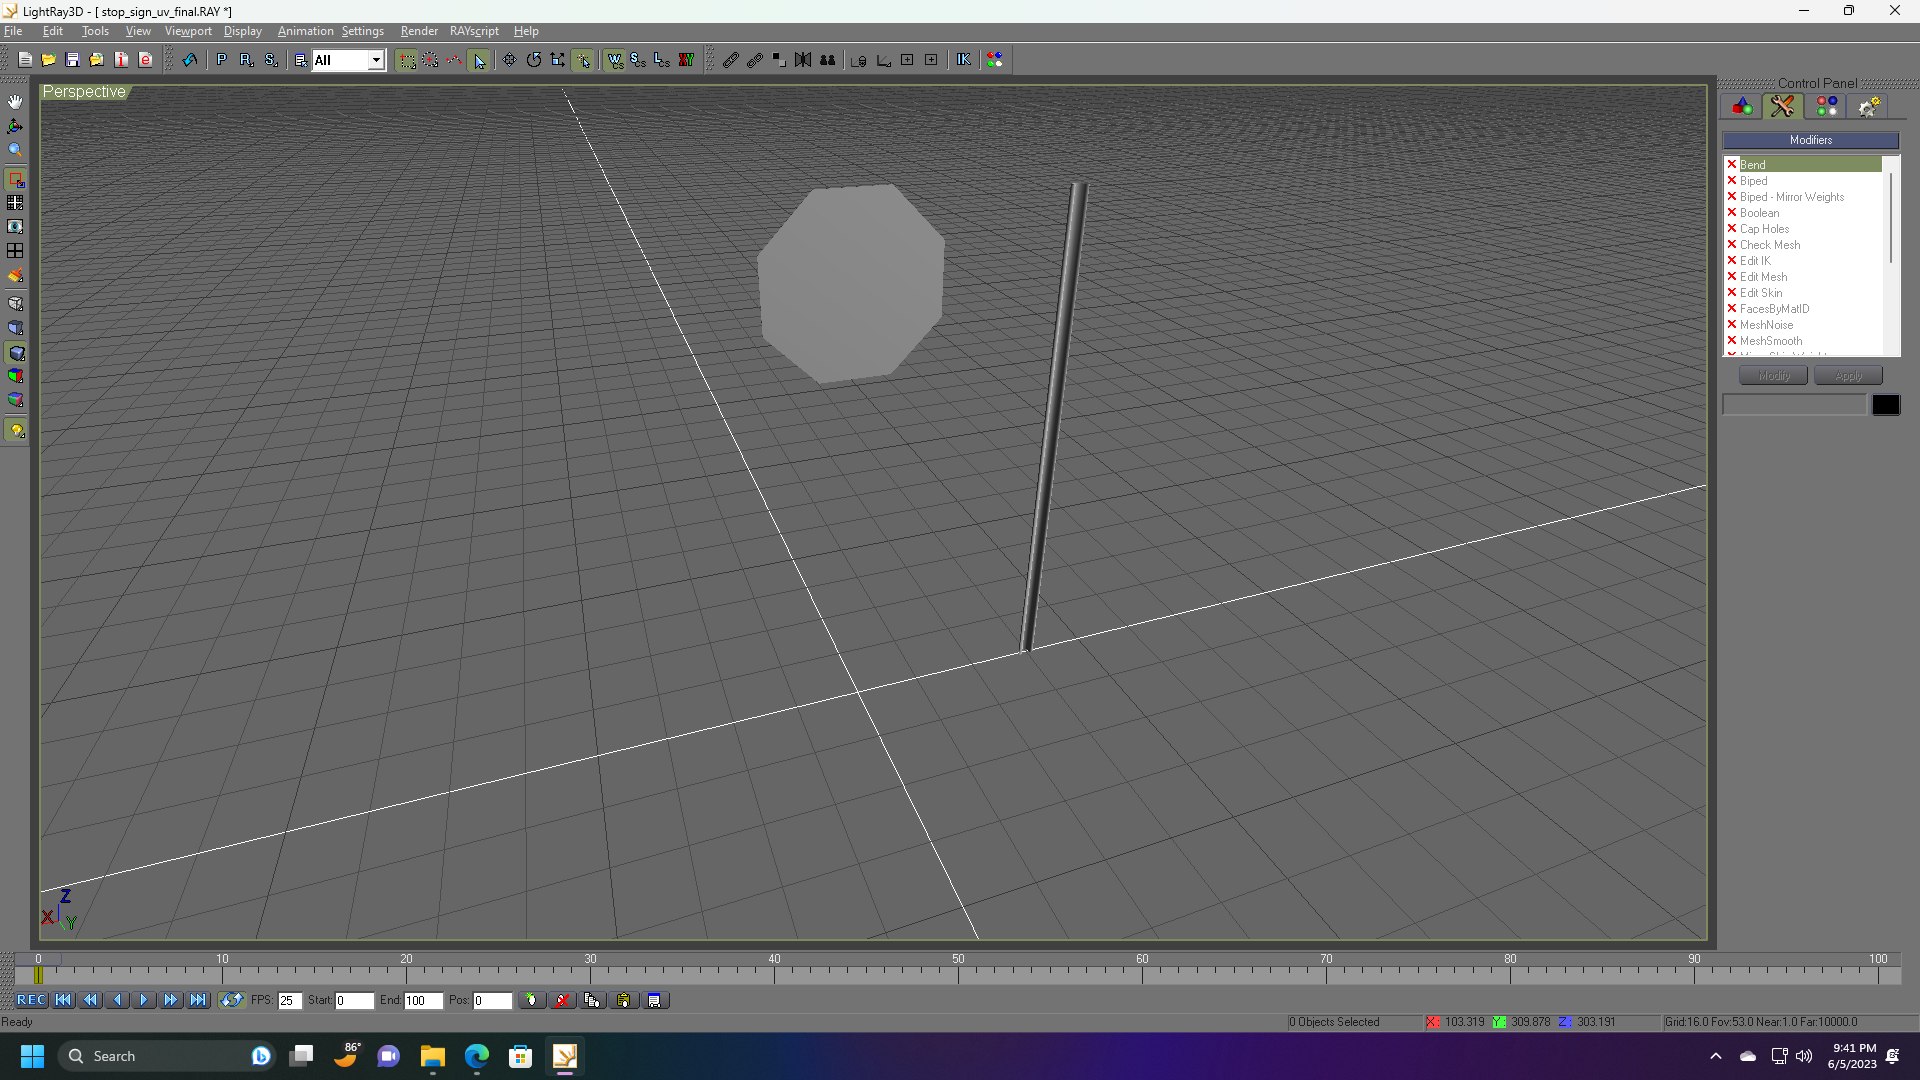This screenshot has height=1080, width=1920.
Task: Play the animation forward
Action: (x=144, y=1000)
